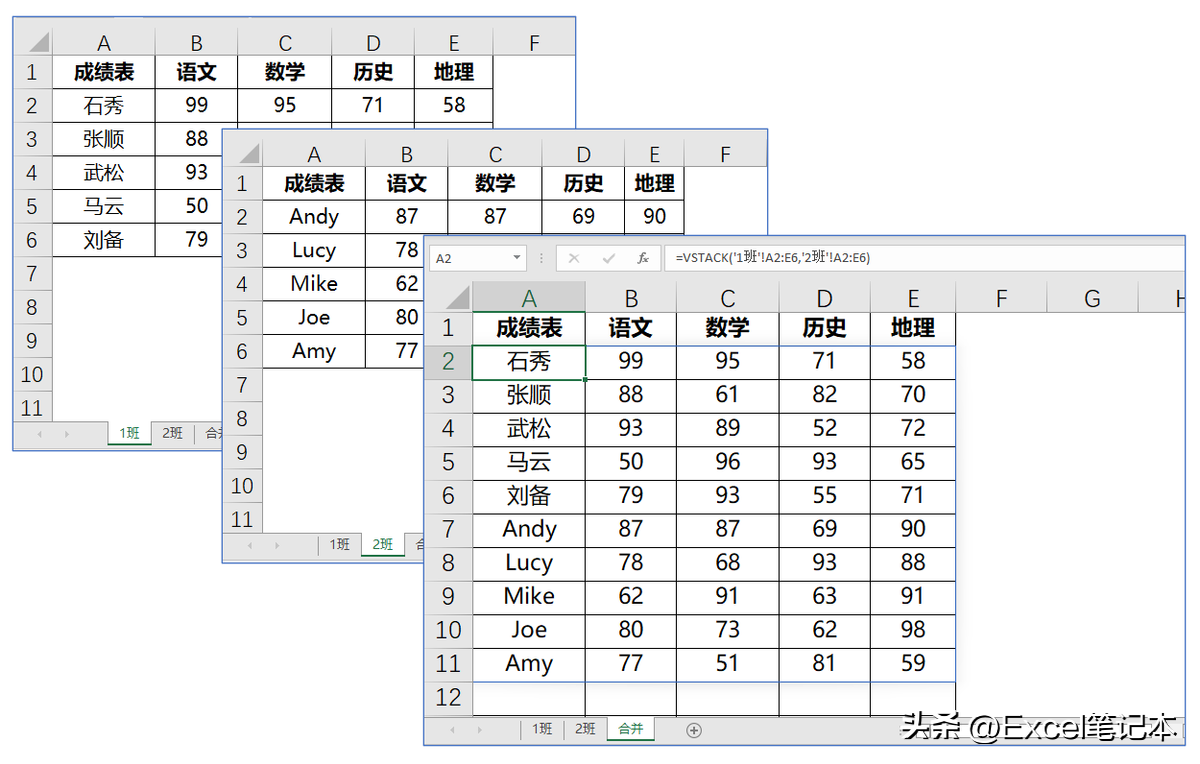Screen dimensions: 1200x764
Task: Click cell 石秀 in the back-left 1班 window
Action: pyautogui.click(x=104, y=105)
